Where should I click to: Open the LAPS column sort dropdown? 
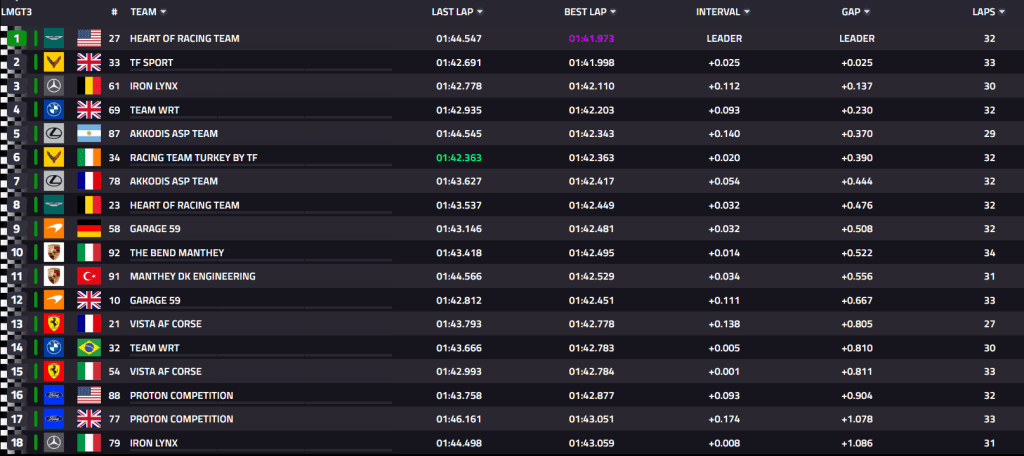click(x=1001, y=12)
